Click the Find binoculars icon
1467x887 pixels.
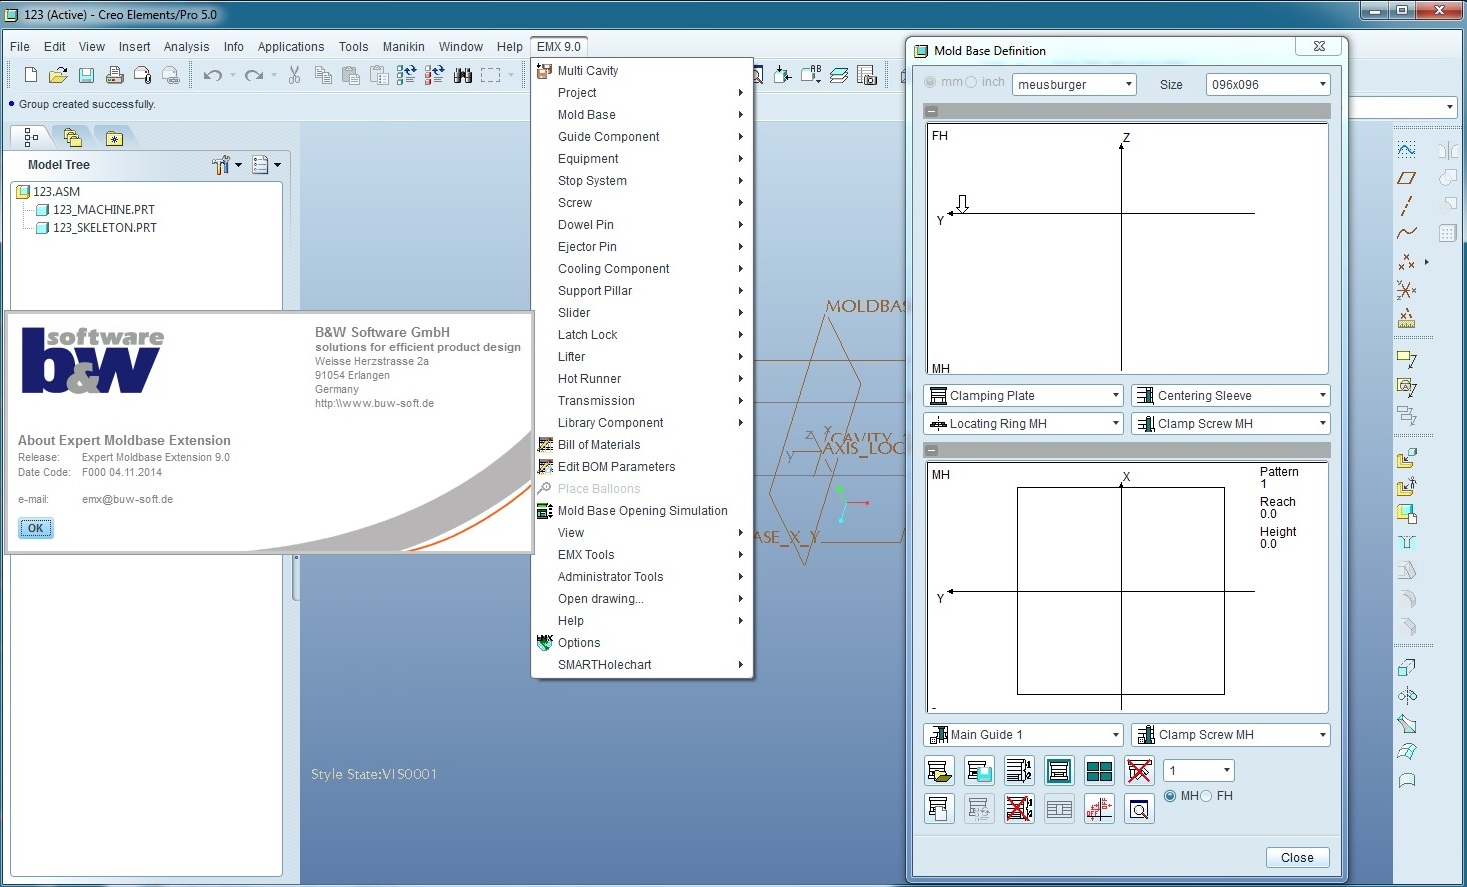462,75
